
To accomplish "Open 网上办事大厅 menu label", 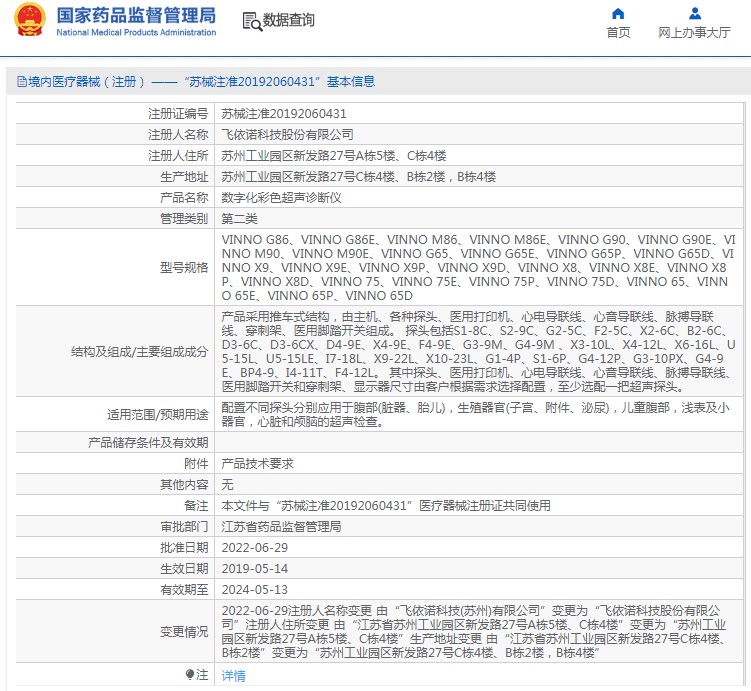I will (x=694, y=33).
